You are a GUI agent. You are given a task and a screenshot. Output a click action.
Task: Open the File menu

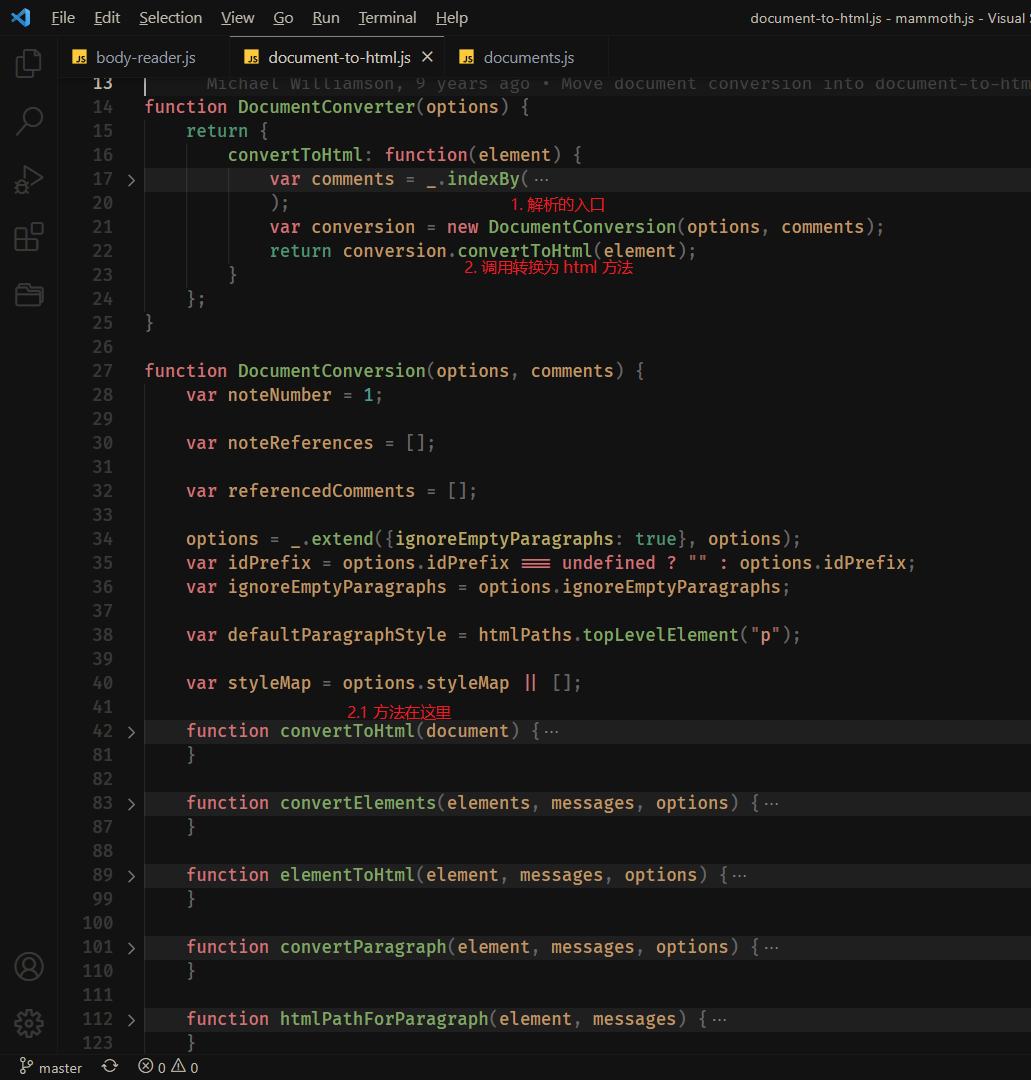(x=63, y=18)
